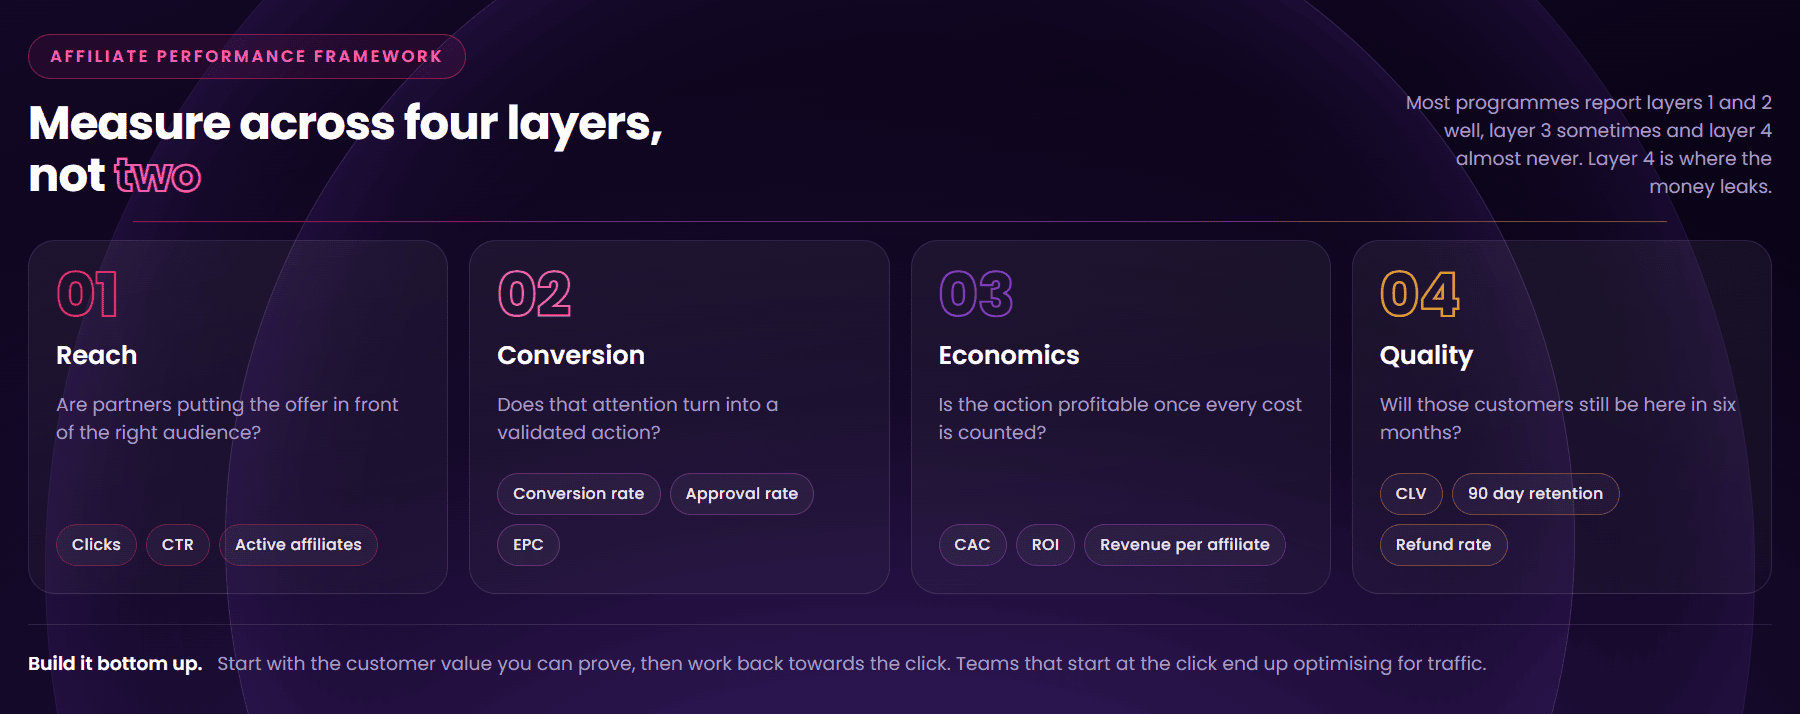
Task: Click the outlined 01 number
Action: tap(88, 295)
